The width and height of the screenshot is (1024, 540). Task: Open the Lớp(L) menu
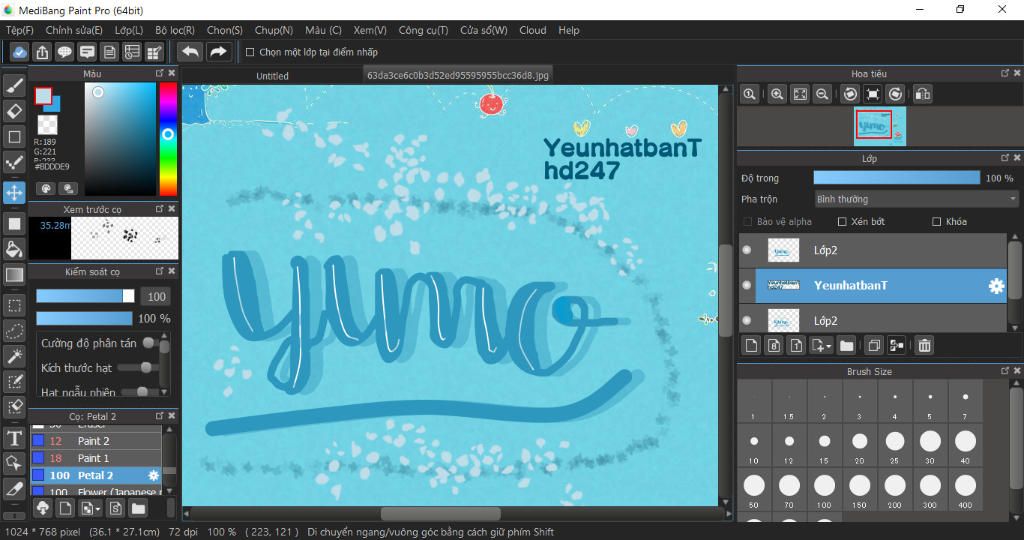pyautogui.click(x=129, y=30)
